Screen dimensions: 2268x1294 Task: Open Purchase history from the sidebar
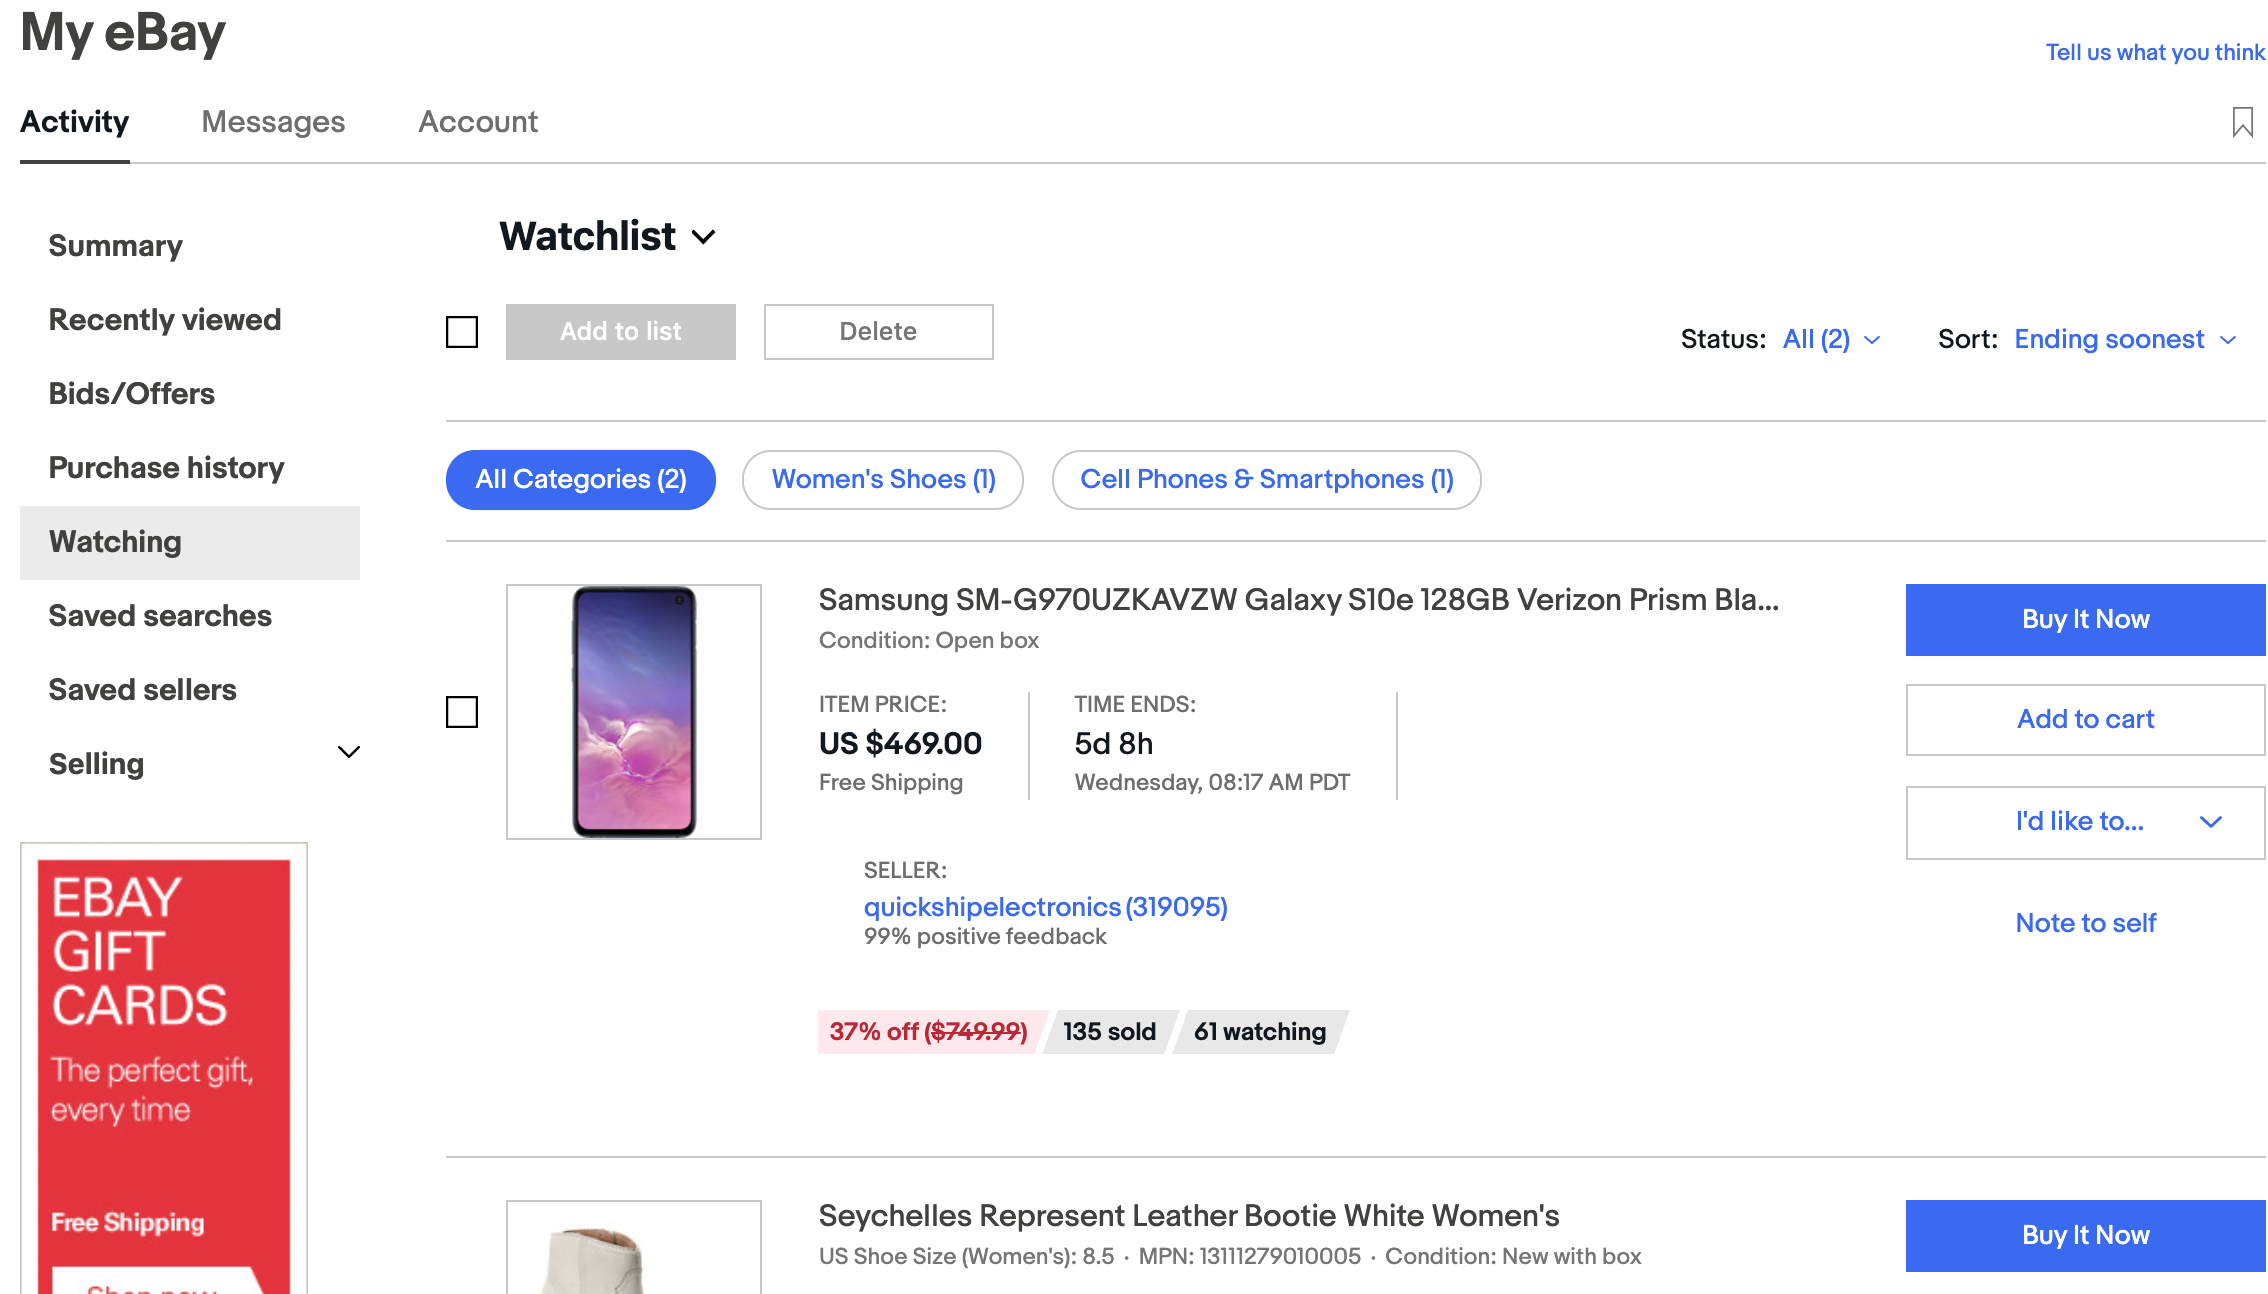click(x=166, y=467)
